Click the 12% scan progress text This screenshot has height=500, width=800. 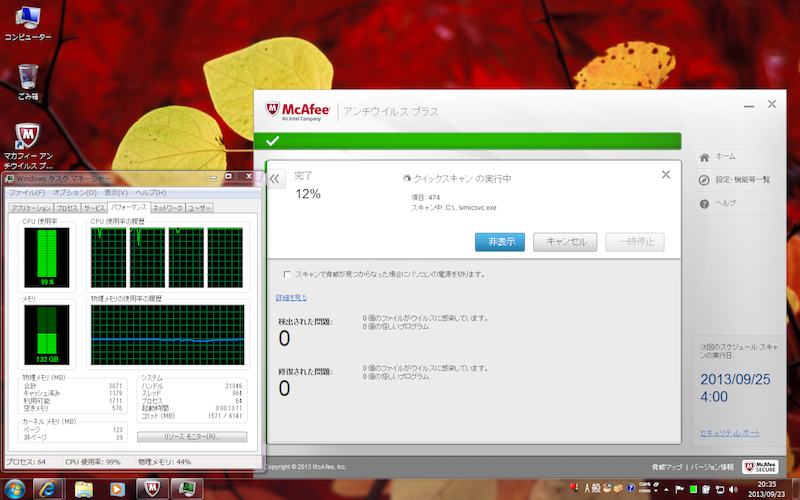pos(308,194)
